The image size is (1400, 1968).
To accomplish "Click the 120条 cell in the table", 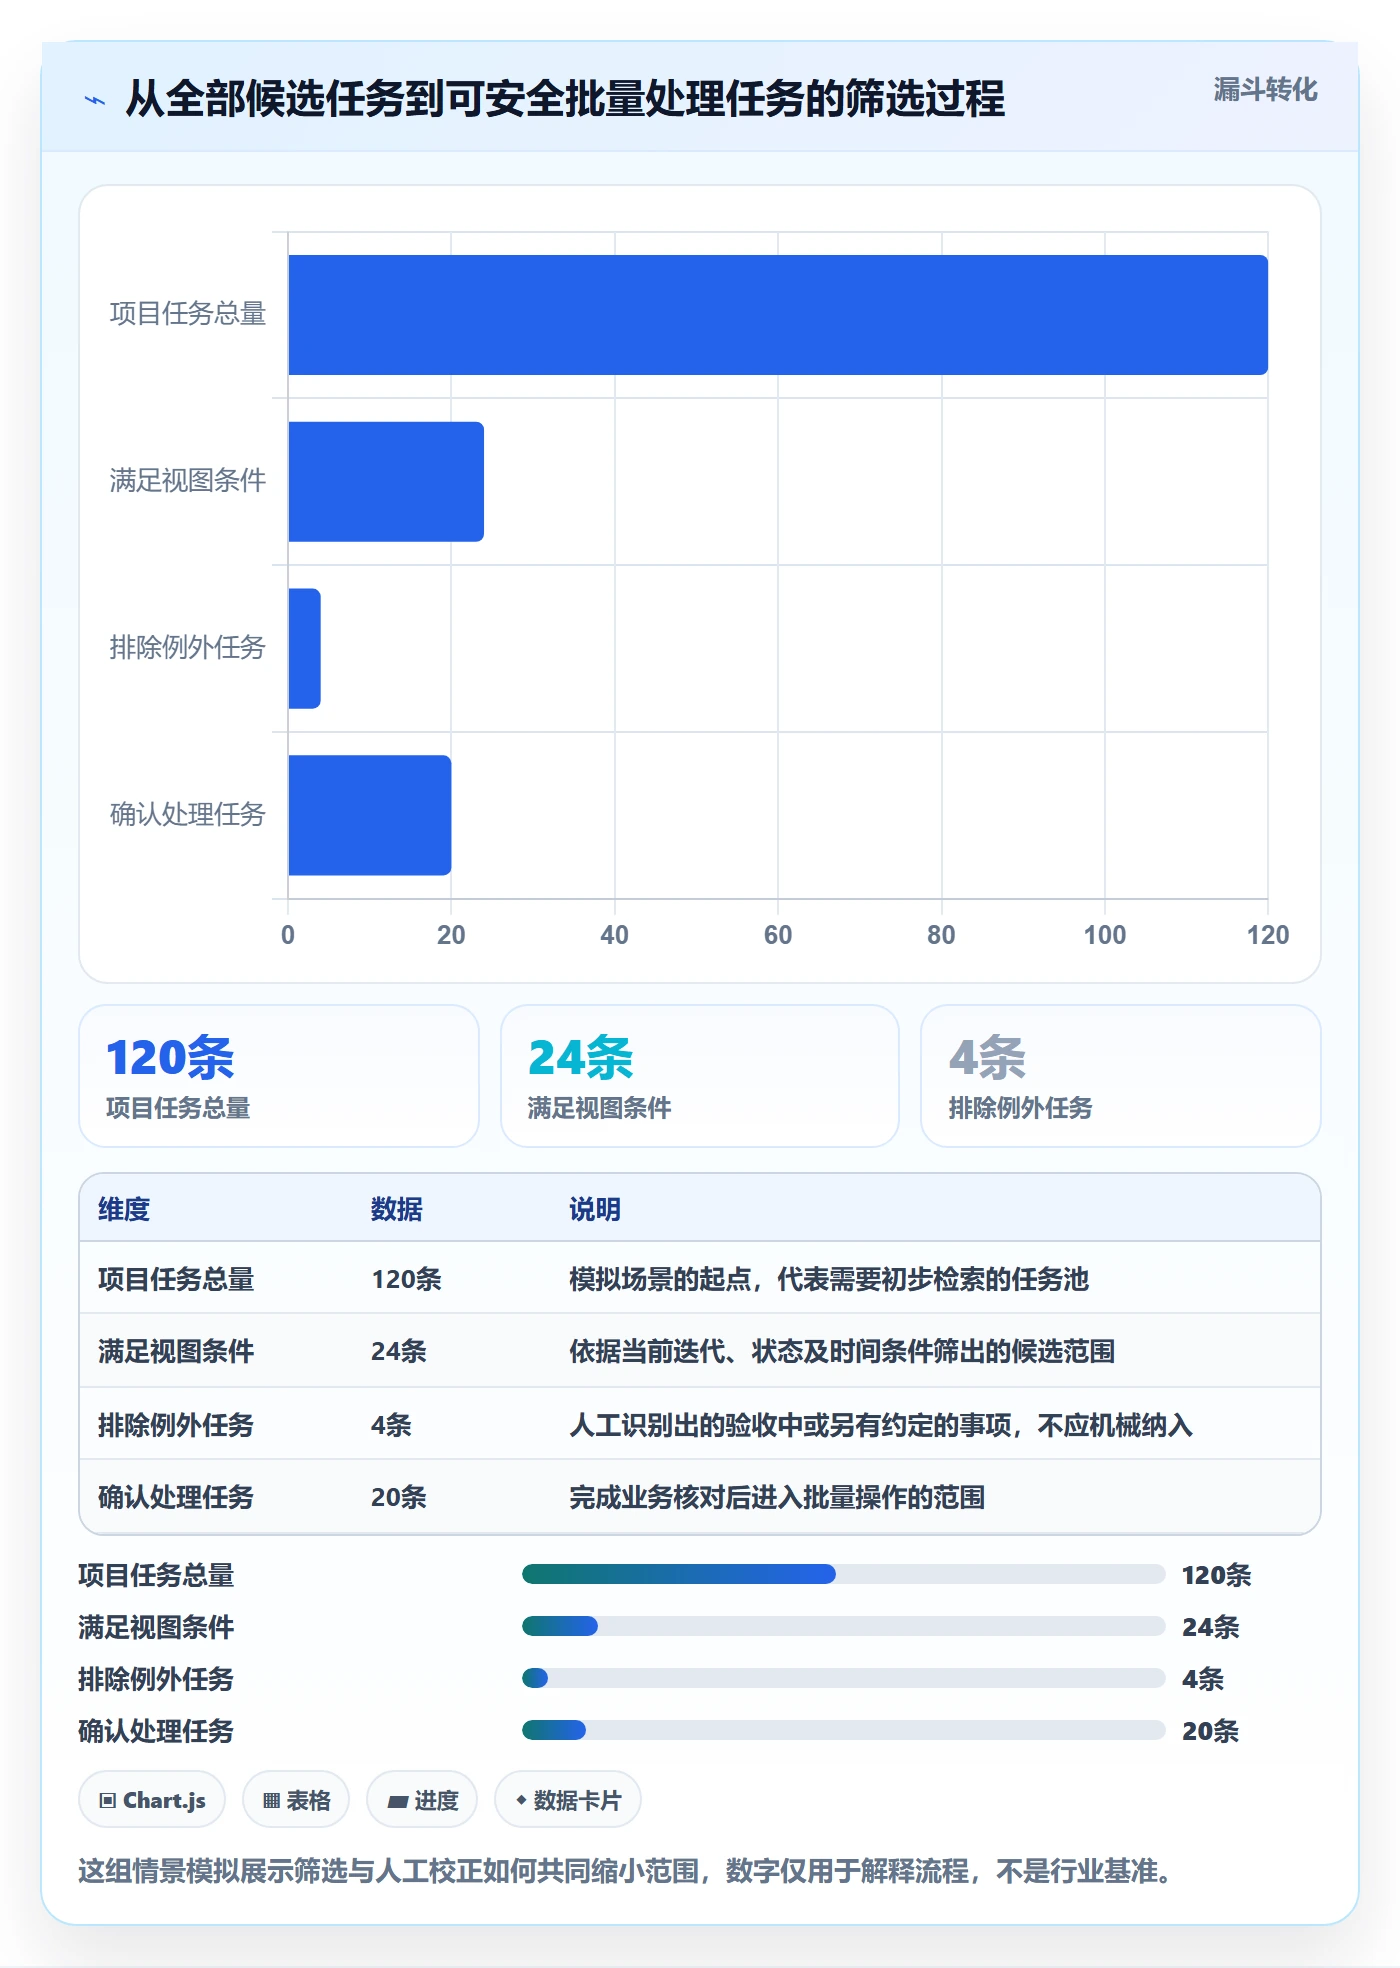I will pyautogui.click(x=406, y=1279).
